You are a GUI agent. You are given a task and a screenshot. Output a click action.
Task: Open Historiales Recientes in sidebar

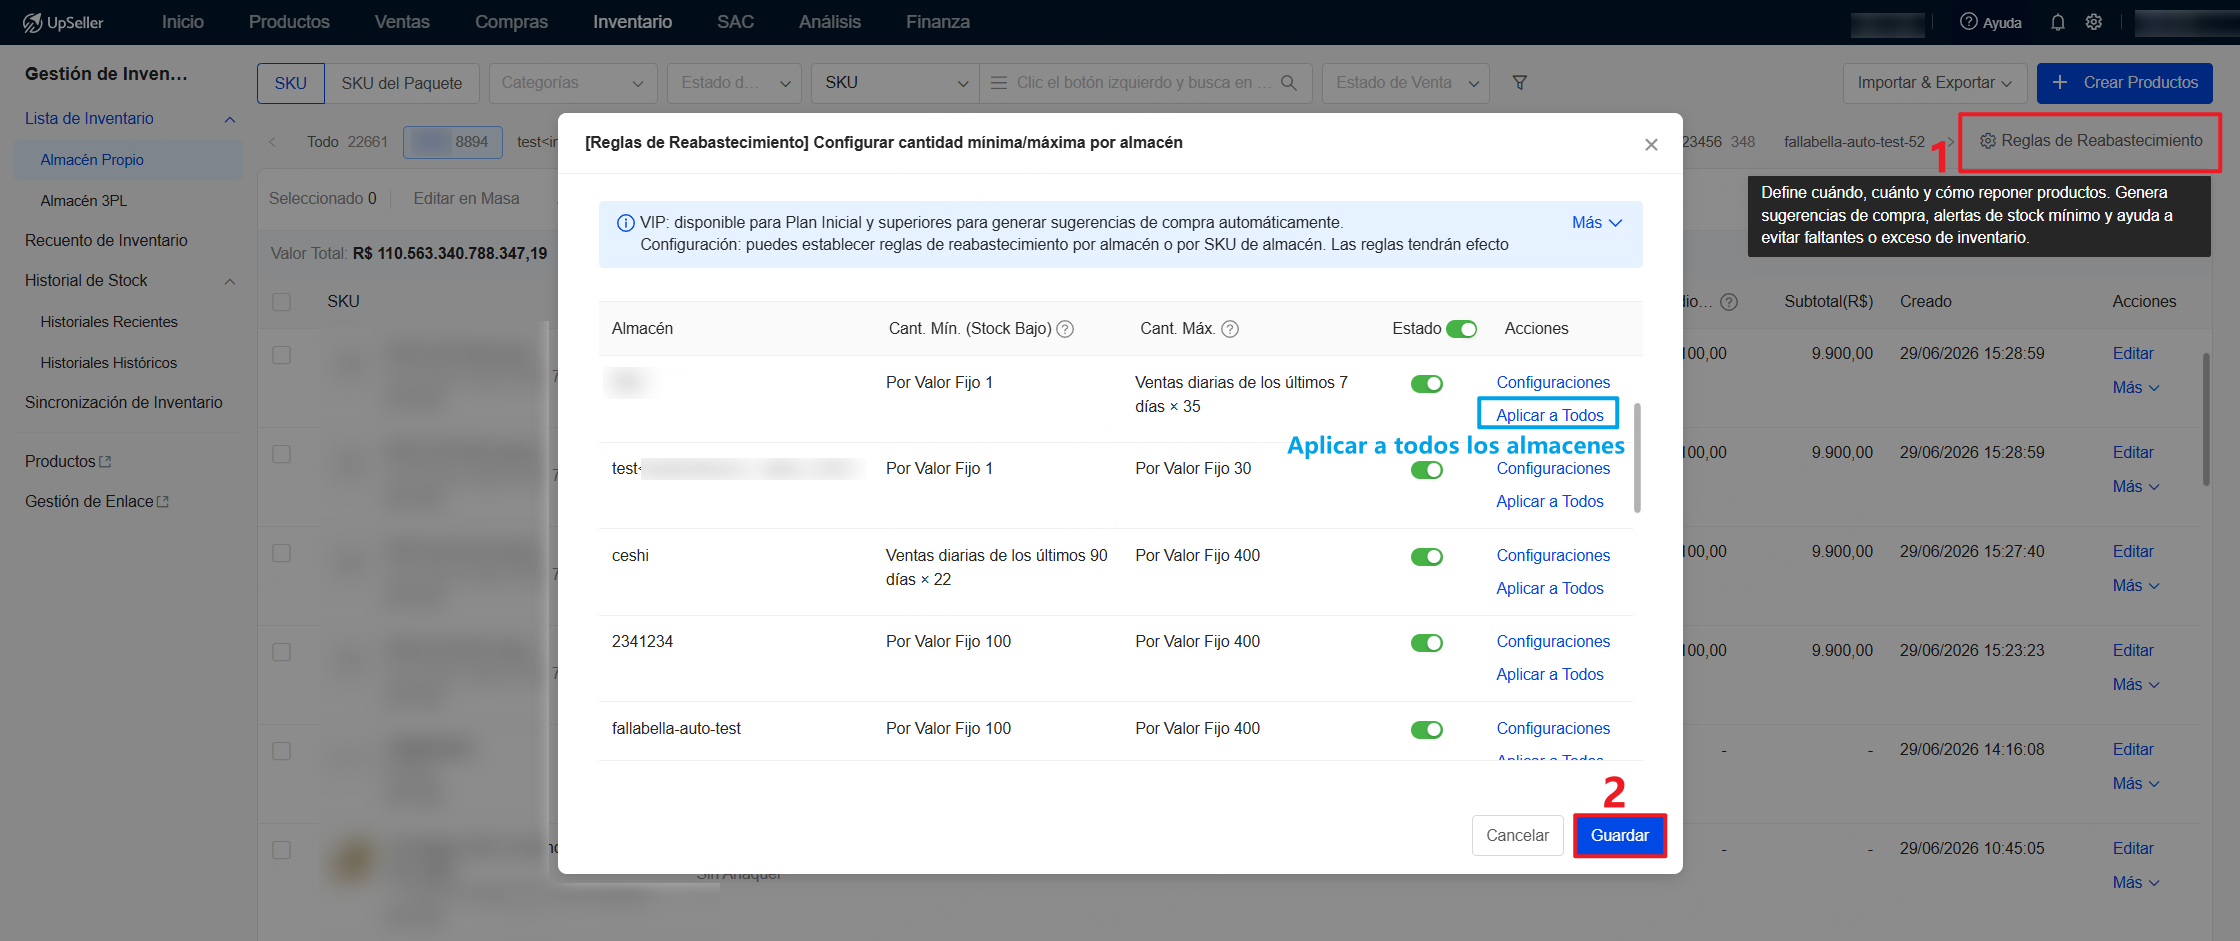109,321
